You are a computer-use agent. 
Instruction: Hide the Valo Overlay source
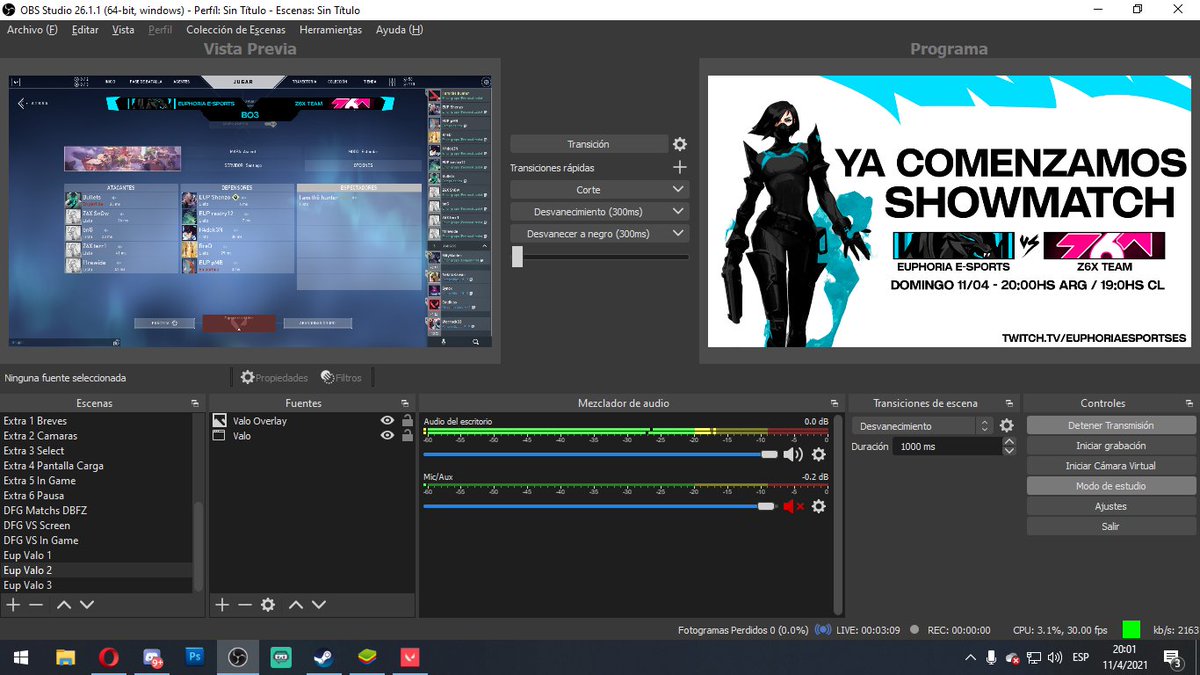(x=387, y=421)
